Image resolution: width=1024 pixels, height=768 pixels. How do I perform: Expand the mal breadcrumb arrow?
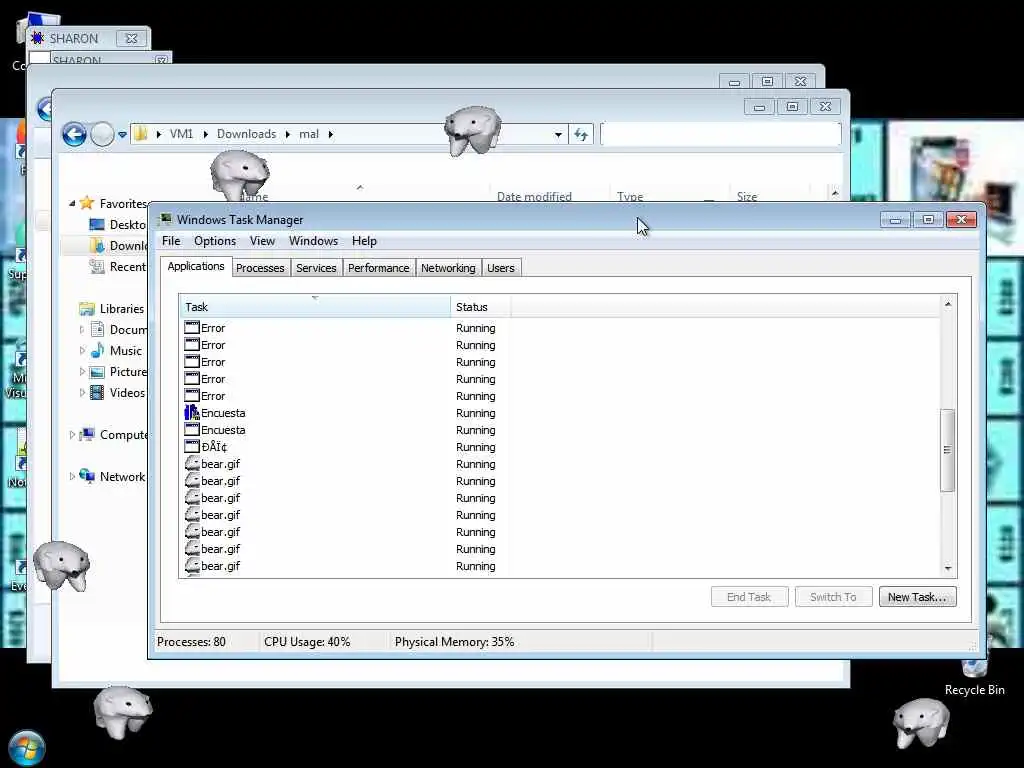(x=330, y=135)
